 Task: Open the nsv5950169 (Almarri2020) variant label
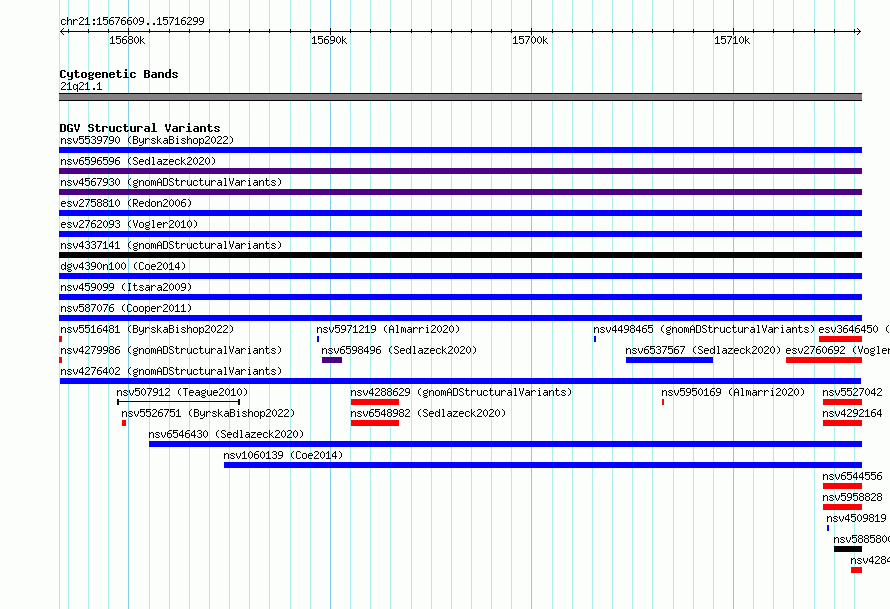733,392
